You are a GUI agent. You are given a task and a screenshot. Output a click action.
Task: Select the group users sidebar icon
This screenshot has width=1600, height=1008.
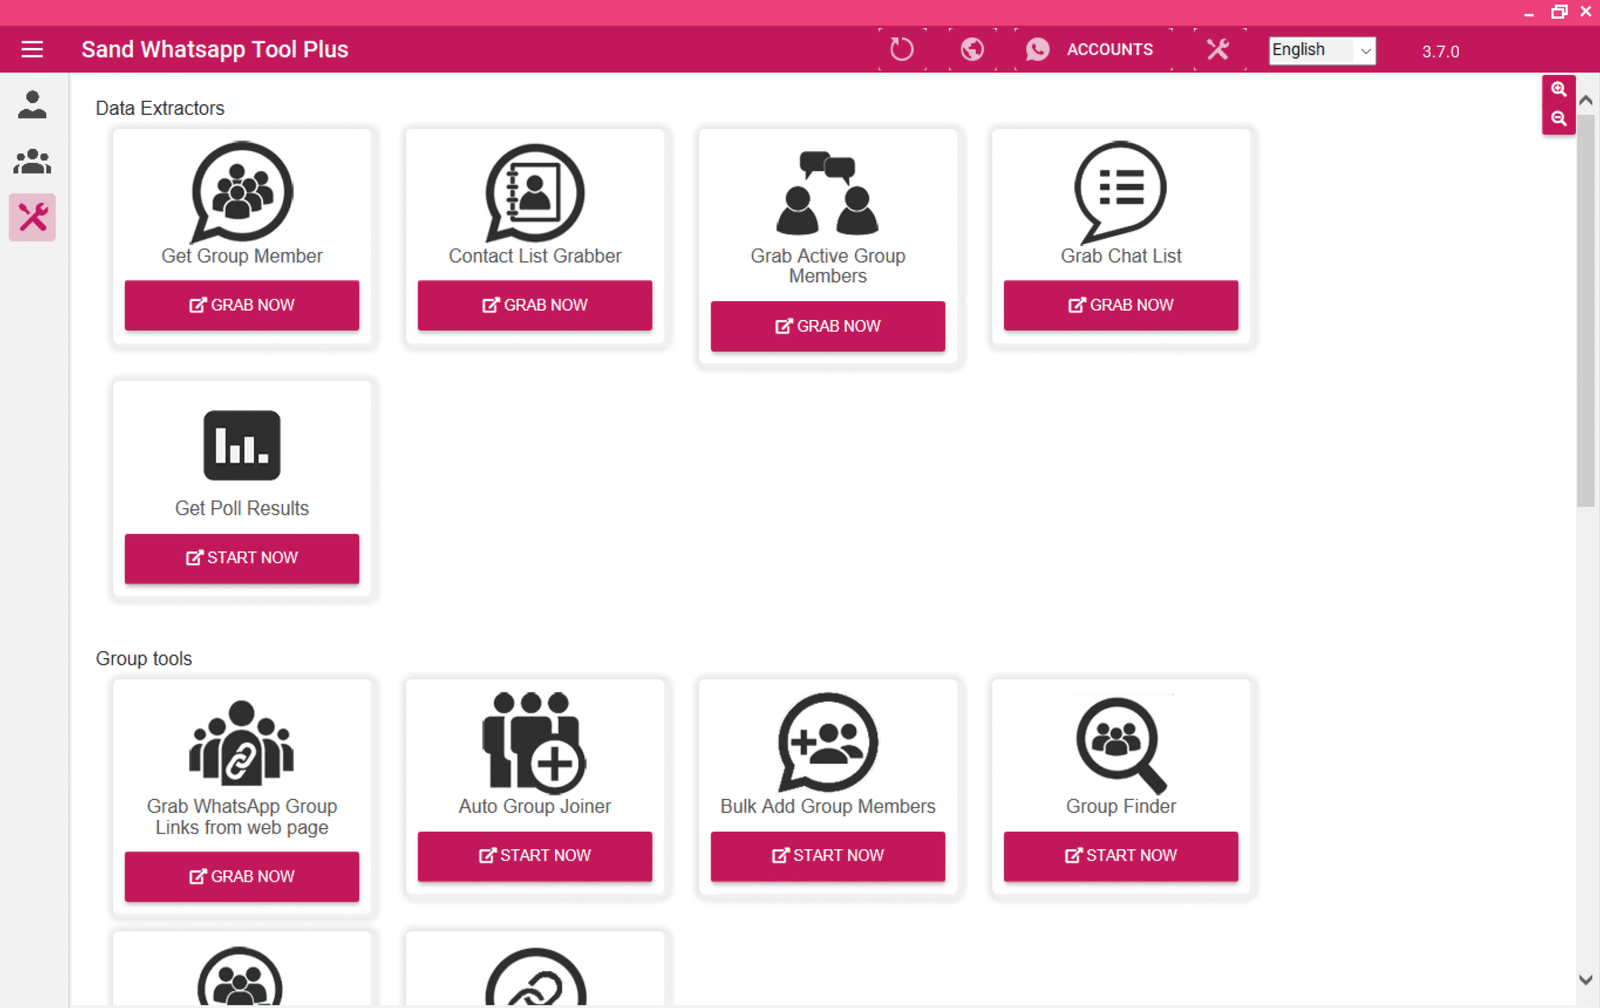[32, 160]
